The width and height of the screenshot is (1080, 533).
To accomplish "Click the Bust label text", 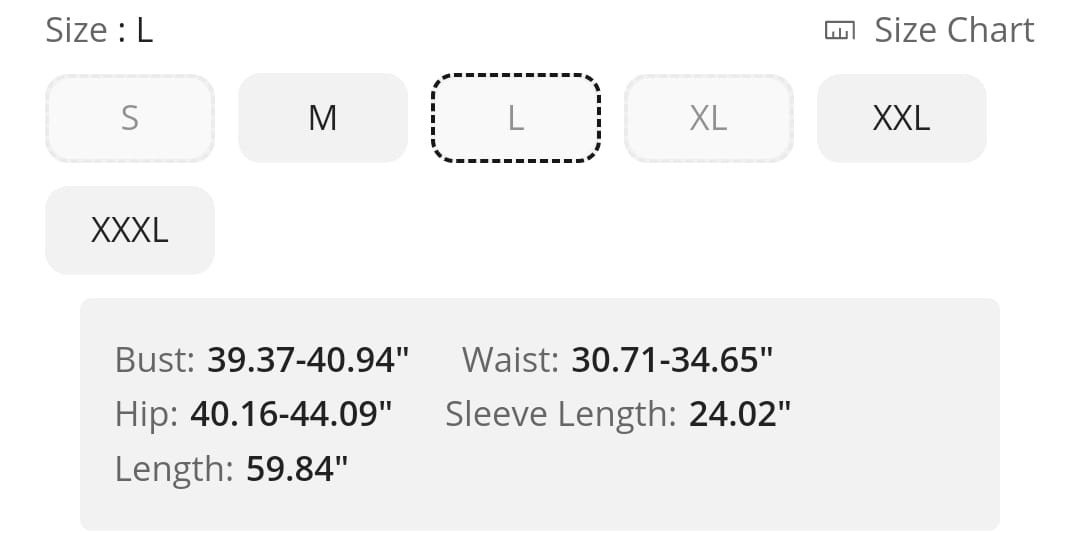I will (x=155, y=359).
